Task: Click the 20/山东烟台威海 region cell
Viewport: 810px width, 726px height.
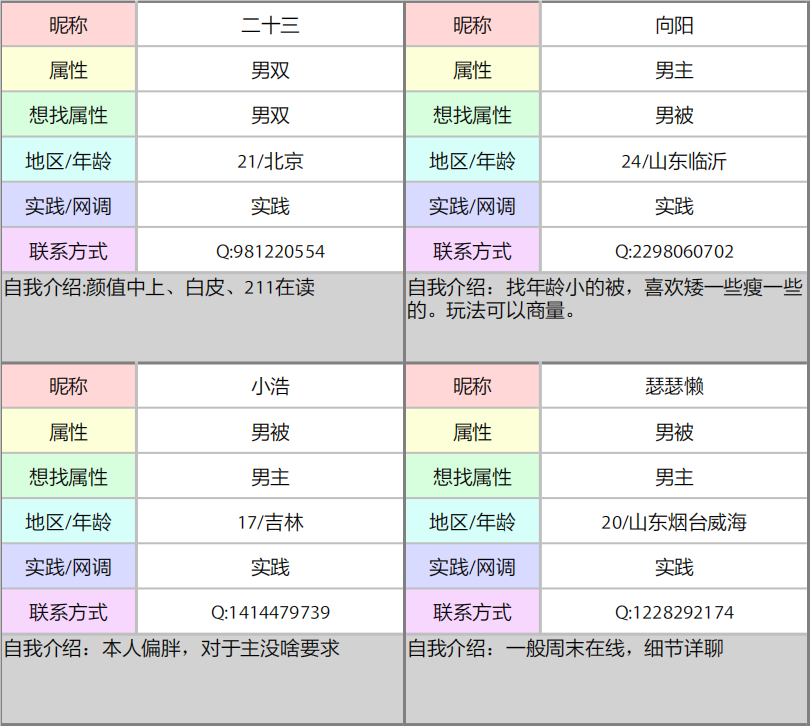Action: [675, 521]
